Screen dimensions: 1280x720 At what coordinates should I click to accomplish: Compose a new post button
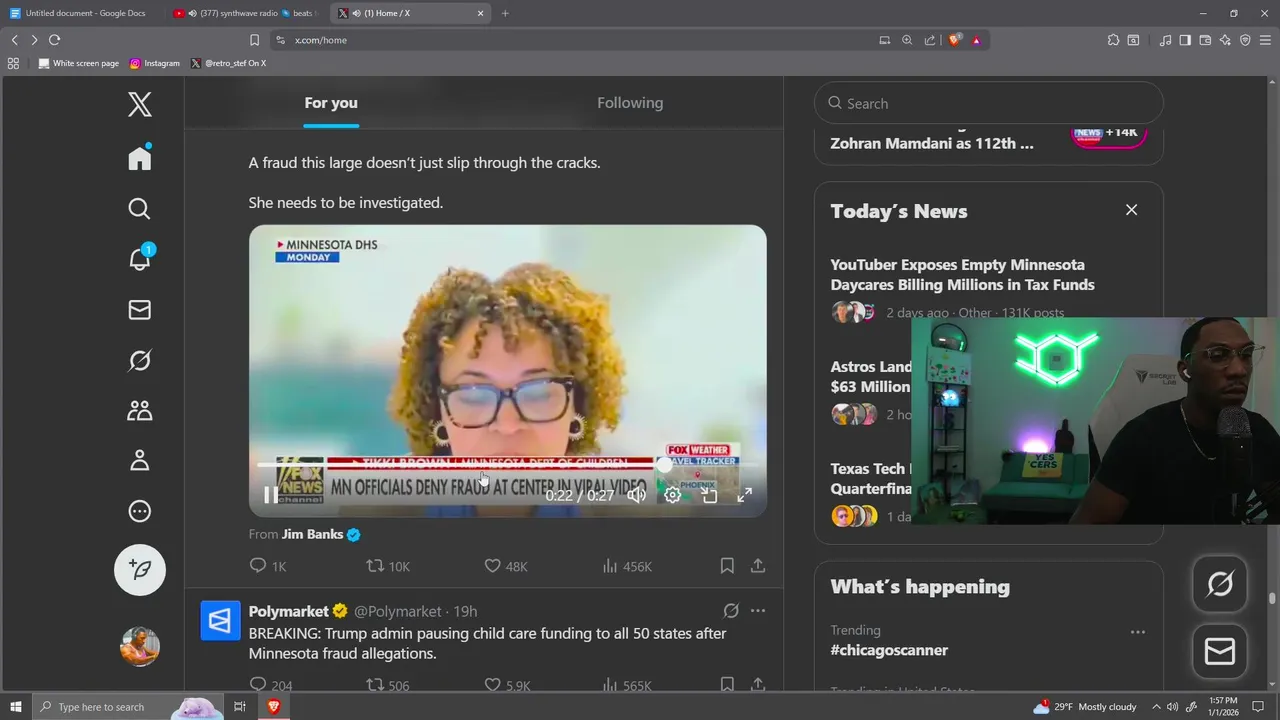click(x=140, y=569)
